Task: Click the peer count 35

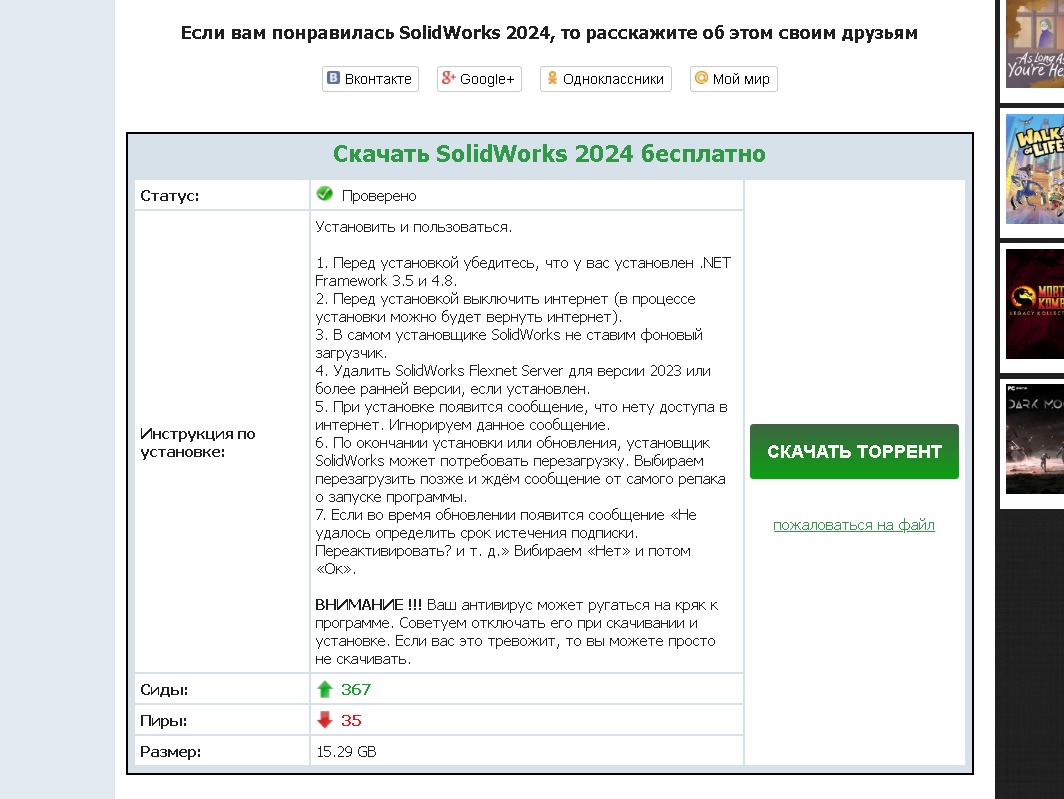Action: click(x=351, y=720)
